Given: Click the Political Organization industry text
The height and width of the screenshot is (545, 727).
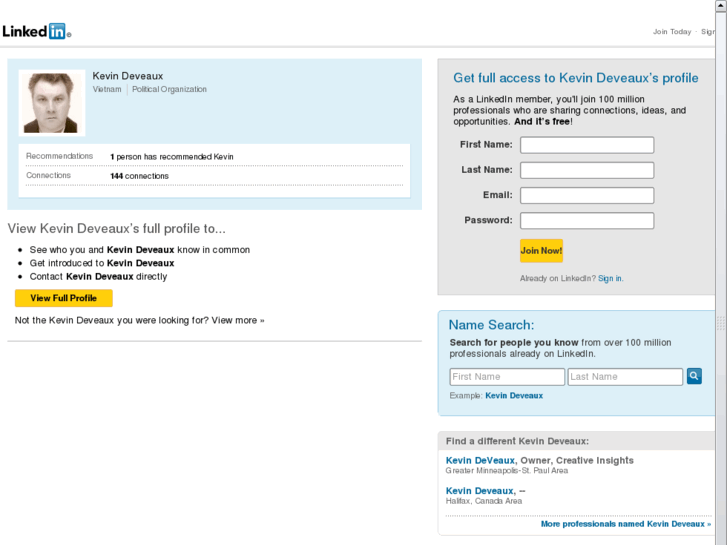Looking at the screenshot, I should [169, 89].
